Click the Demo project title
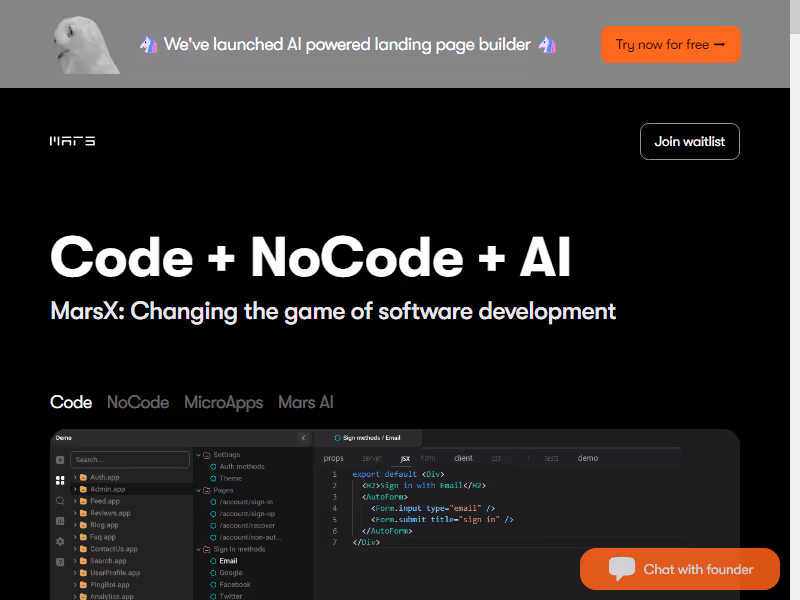 (64, 438)
